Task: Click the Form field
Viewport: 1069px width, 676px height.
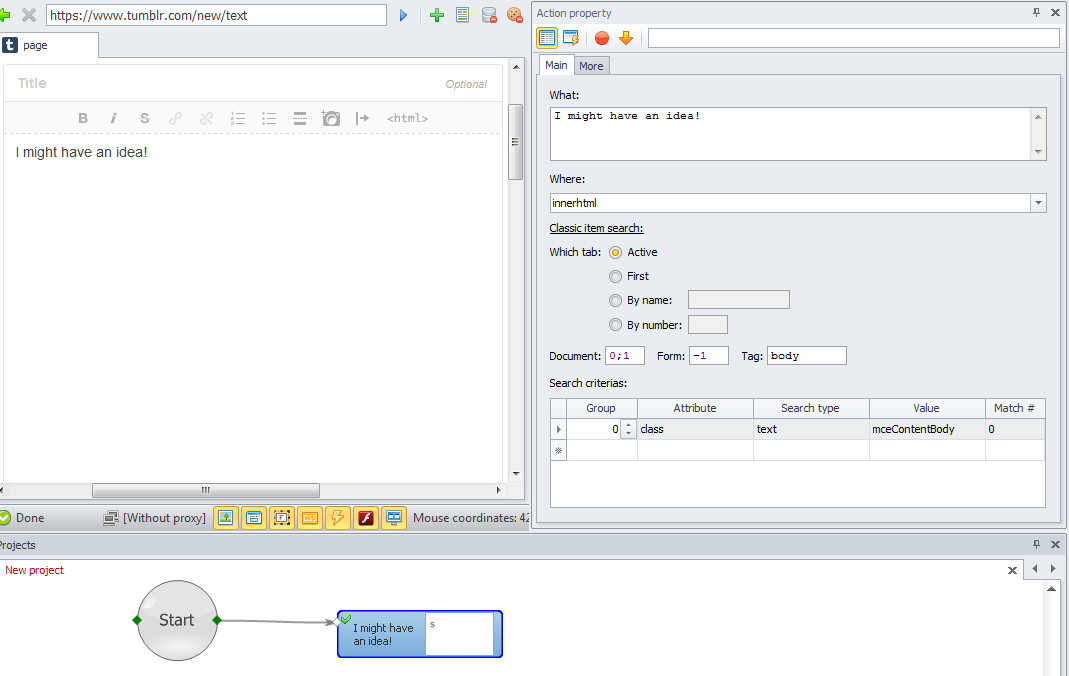Action: (x=708, y=356)
